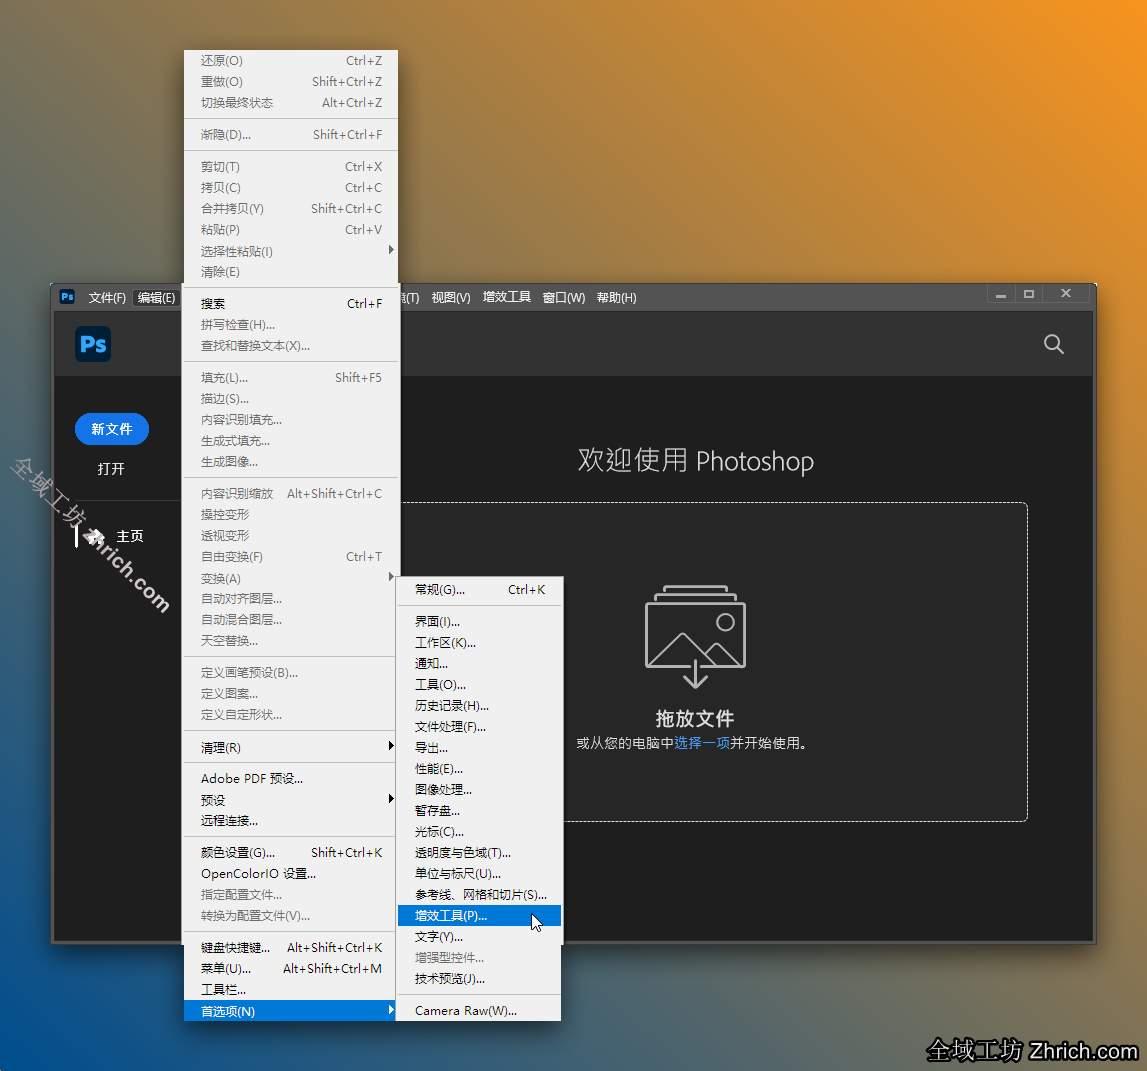Choose Adobe PDF 预设...
The height and width of the screenshot is (1071, 1147).
(x=290, y=778)
